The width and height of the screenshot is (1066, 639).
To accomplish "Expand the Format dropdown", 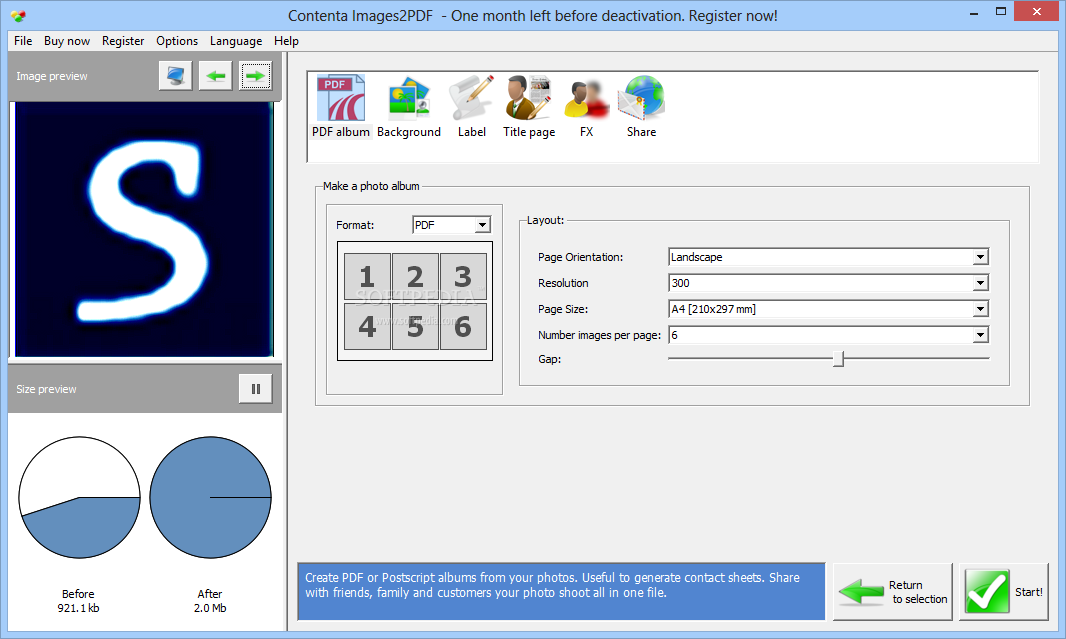I will click(482, 225).
